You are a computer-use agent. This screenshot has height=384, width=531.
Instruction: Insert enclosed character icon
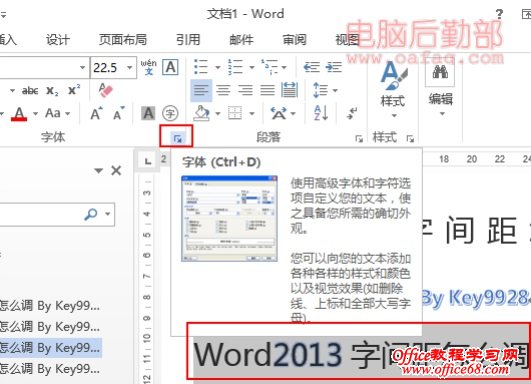[170, 113]
